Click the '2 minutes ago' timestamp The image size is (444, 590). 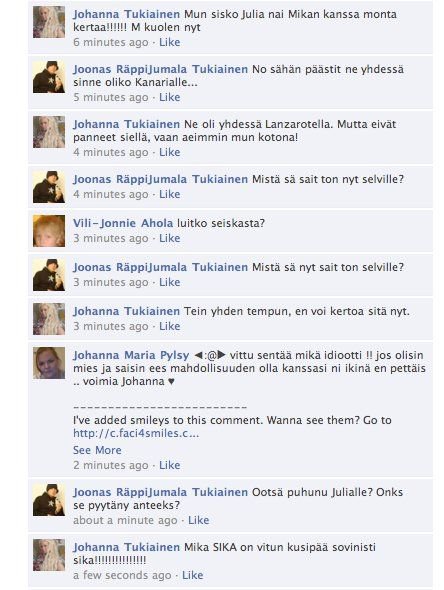tap(111, 465)
